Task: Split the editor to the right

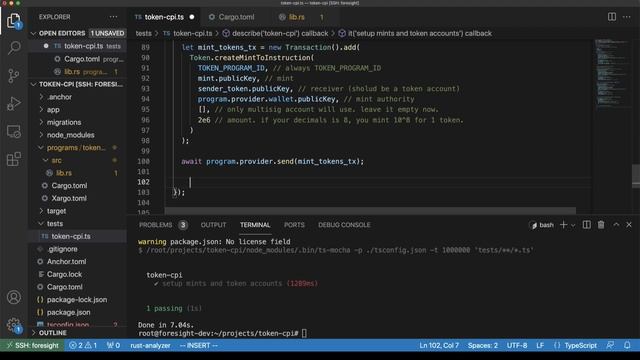Action: click(611, 17)
